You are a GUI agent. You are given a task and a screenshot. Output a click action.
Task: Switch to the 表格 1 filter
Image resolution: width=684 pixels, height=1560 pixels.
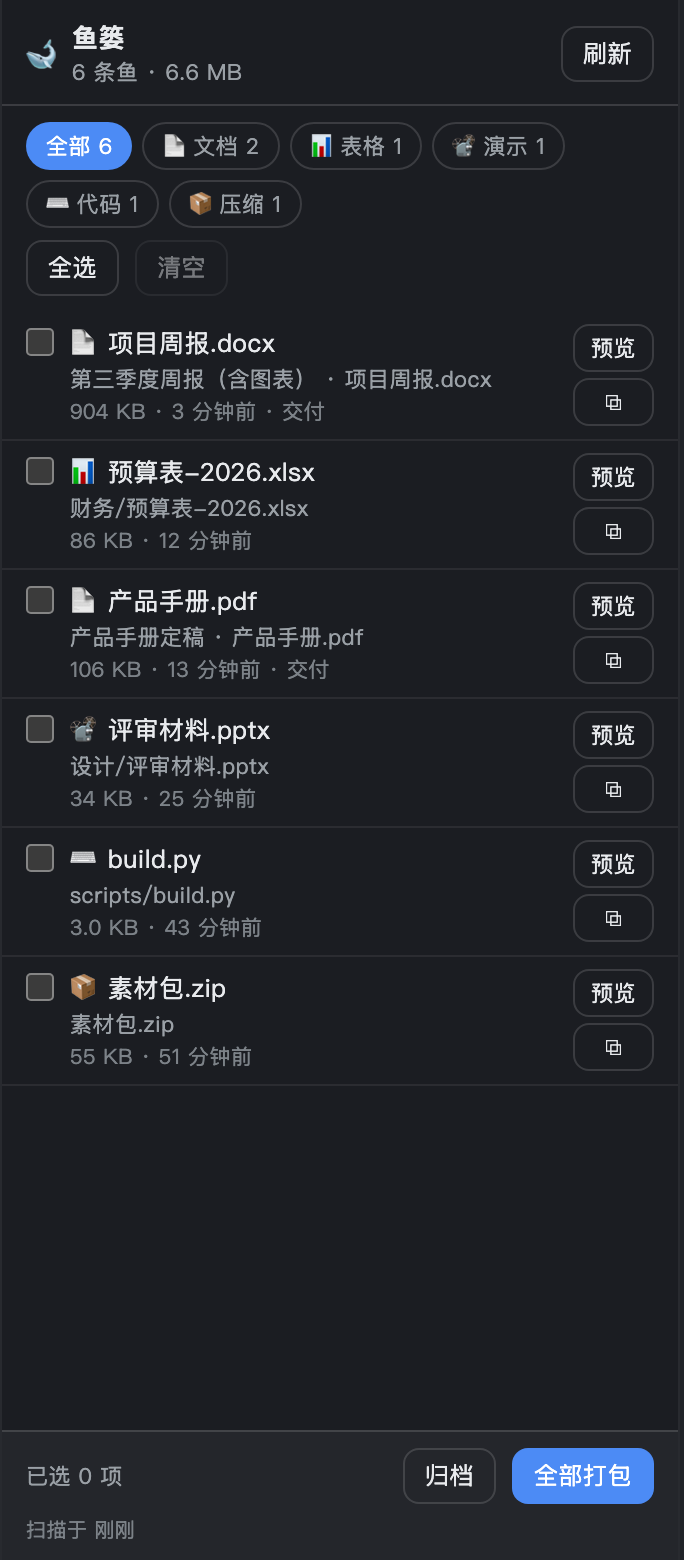pyautogui.click(x=356, y=147)
